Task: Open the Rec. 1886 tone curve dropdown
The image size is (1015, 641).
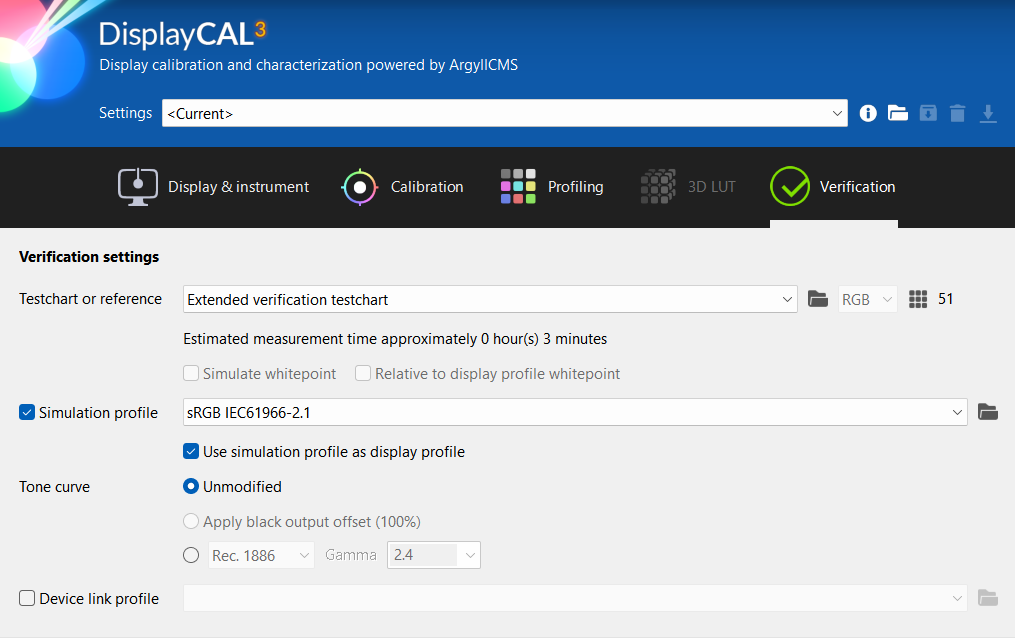Action: pos(261,555)
